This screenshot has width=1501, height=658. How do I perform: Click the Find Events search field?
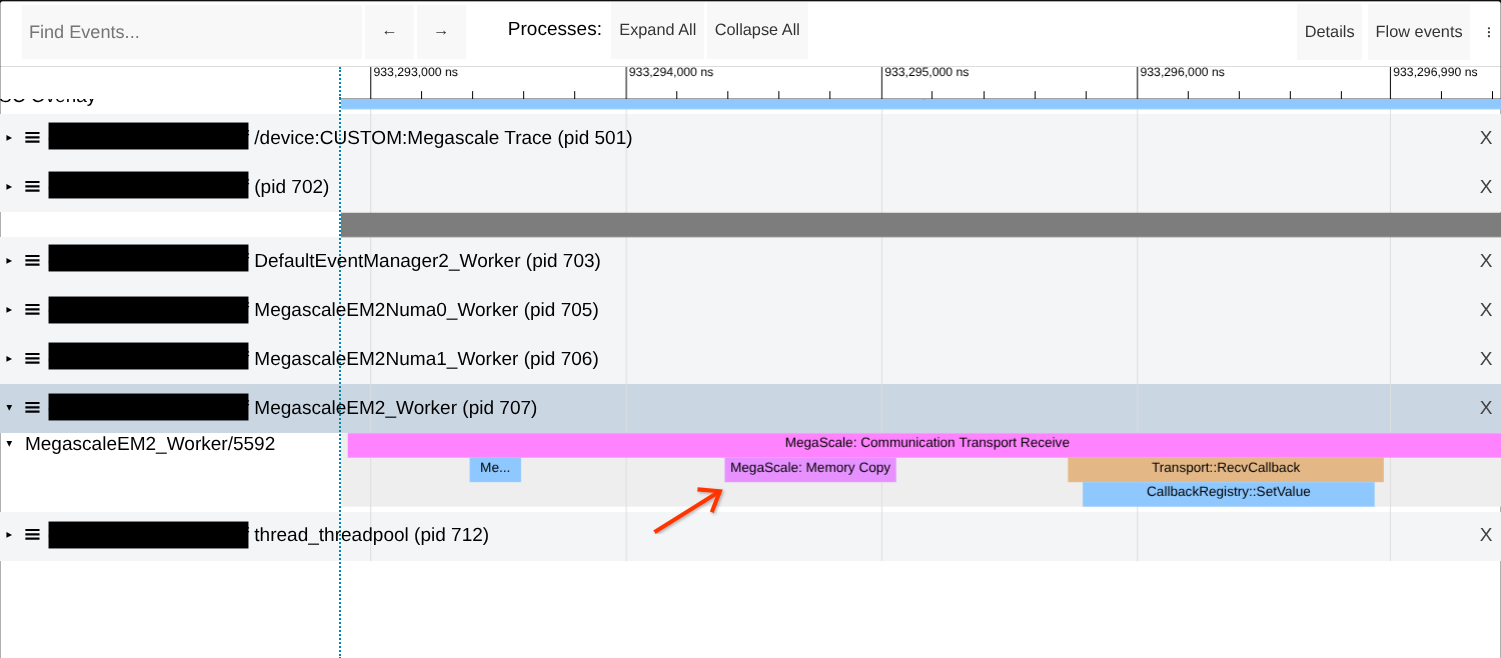(x=190, y=31)
